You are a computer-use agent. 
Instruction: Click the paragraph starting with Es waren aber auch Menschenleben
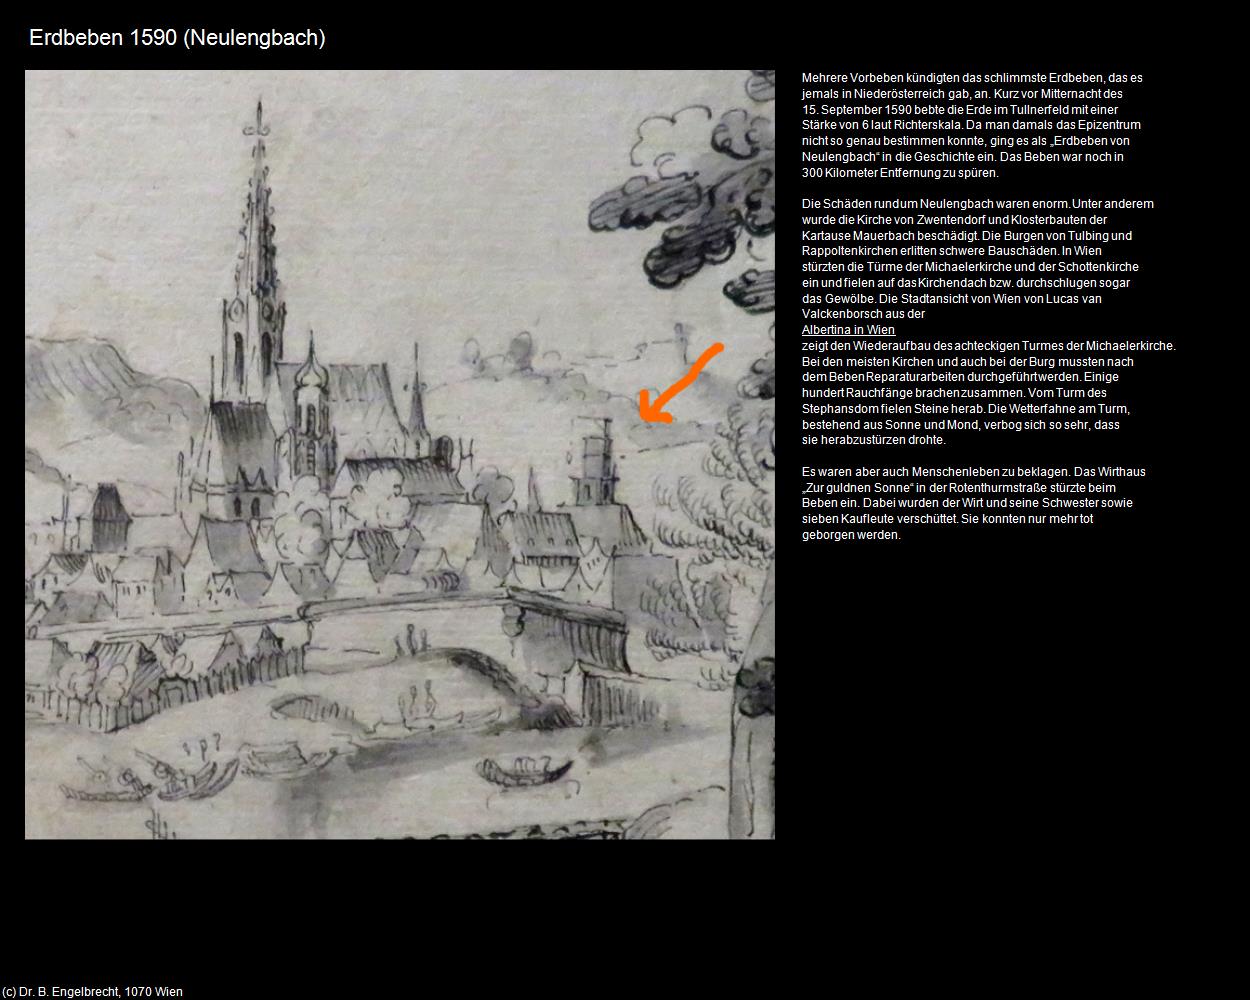pyautogui.click(x=974, y=503)
